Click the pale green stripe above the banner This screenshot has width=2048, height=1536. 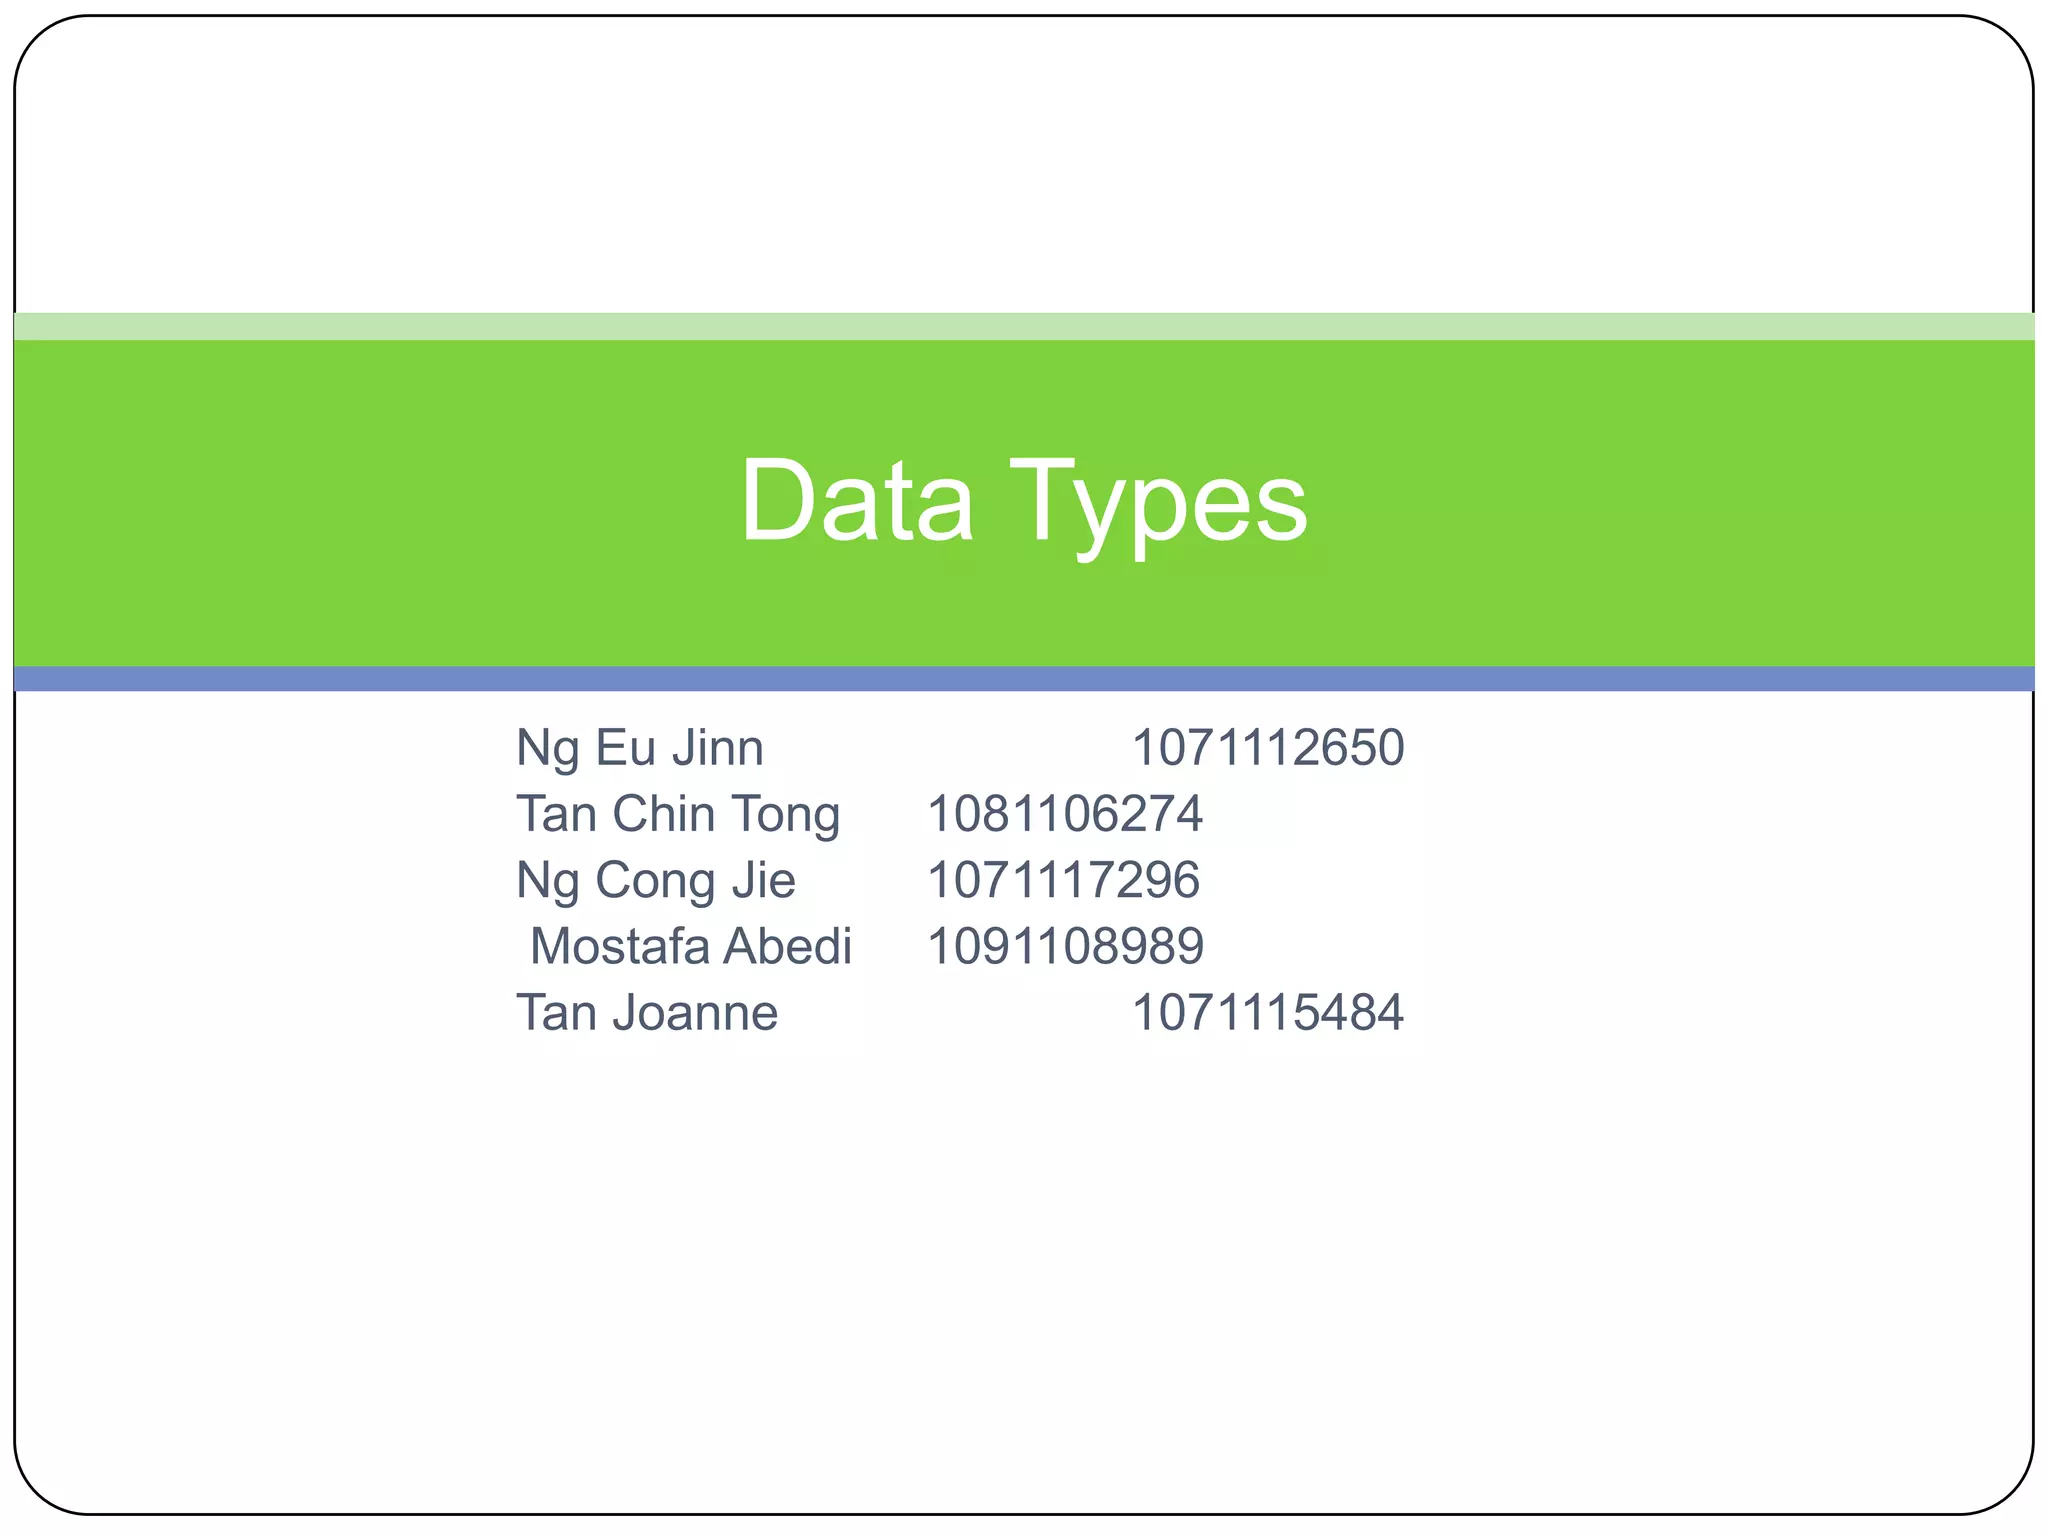(x=1024, y=326)
